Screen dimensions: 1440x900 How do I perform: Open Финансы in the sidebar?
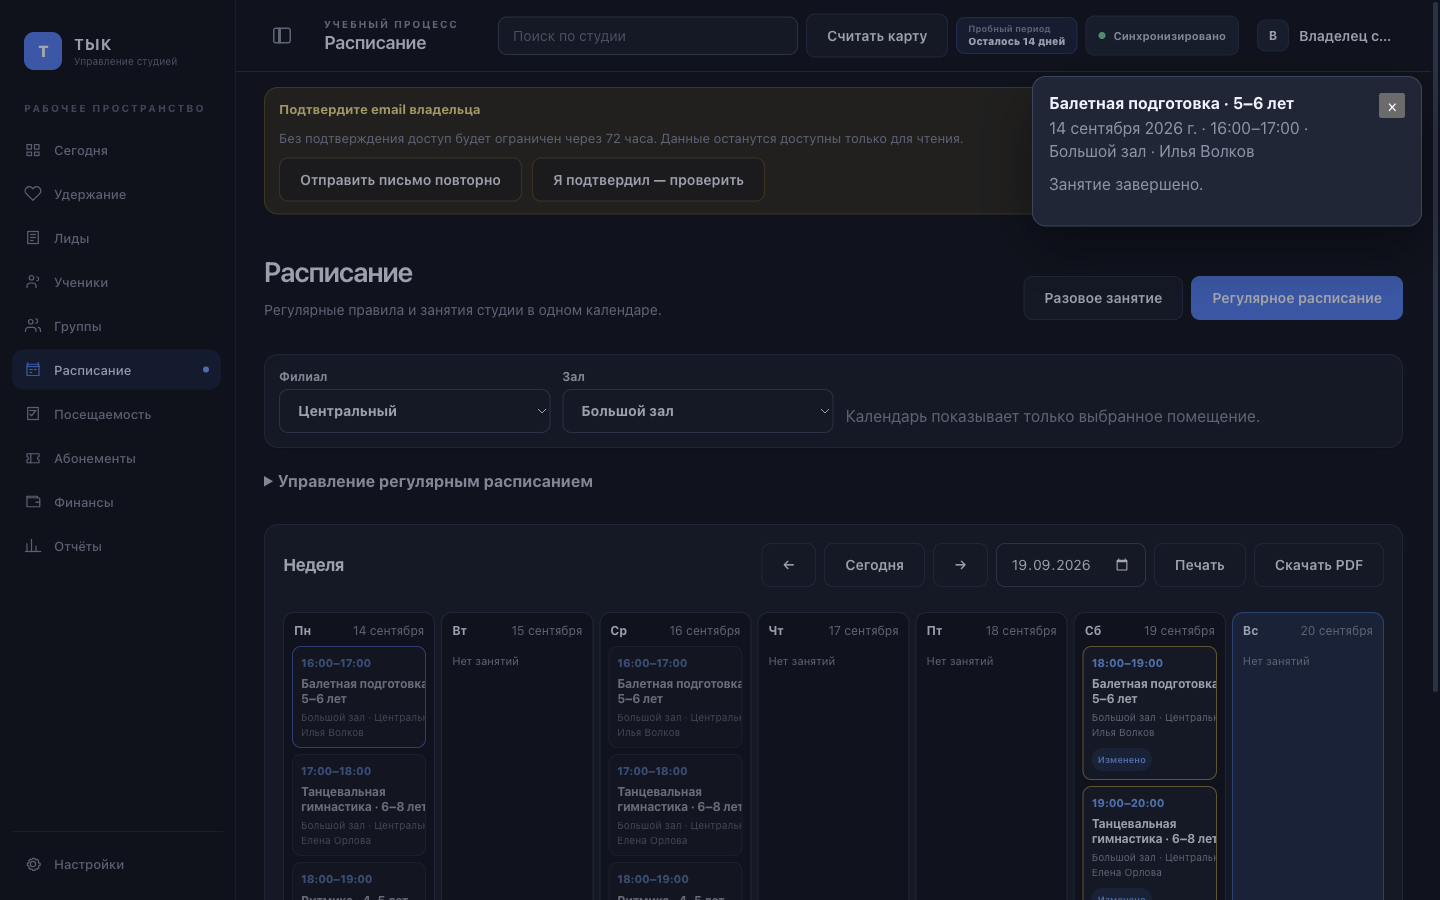116,502
